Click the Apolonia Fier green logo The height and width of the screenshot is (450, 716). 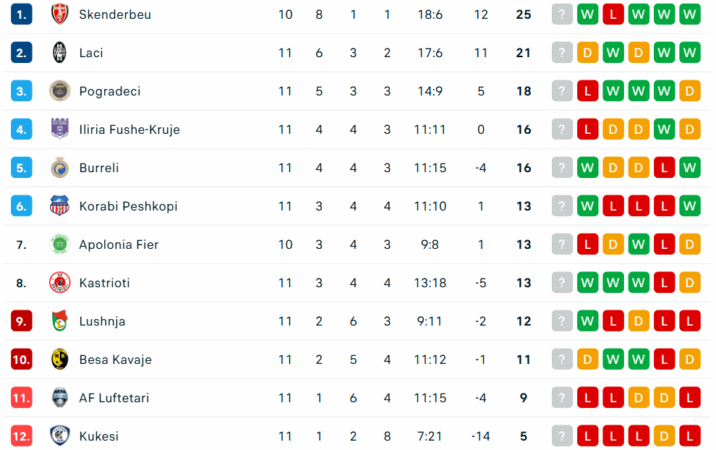click(59, 244)
